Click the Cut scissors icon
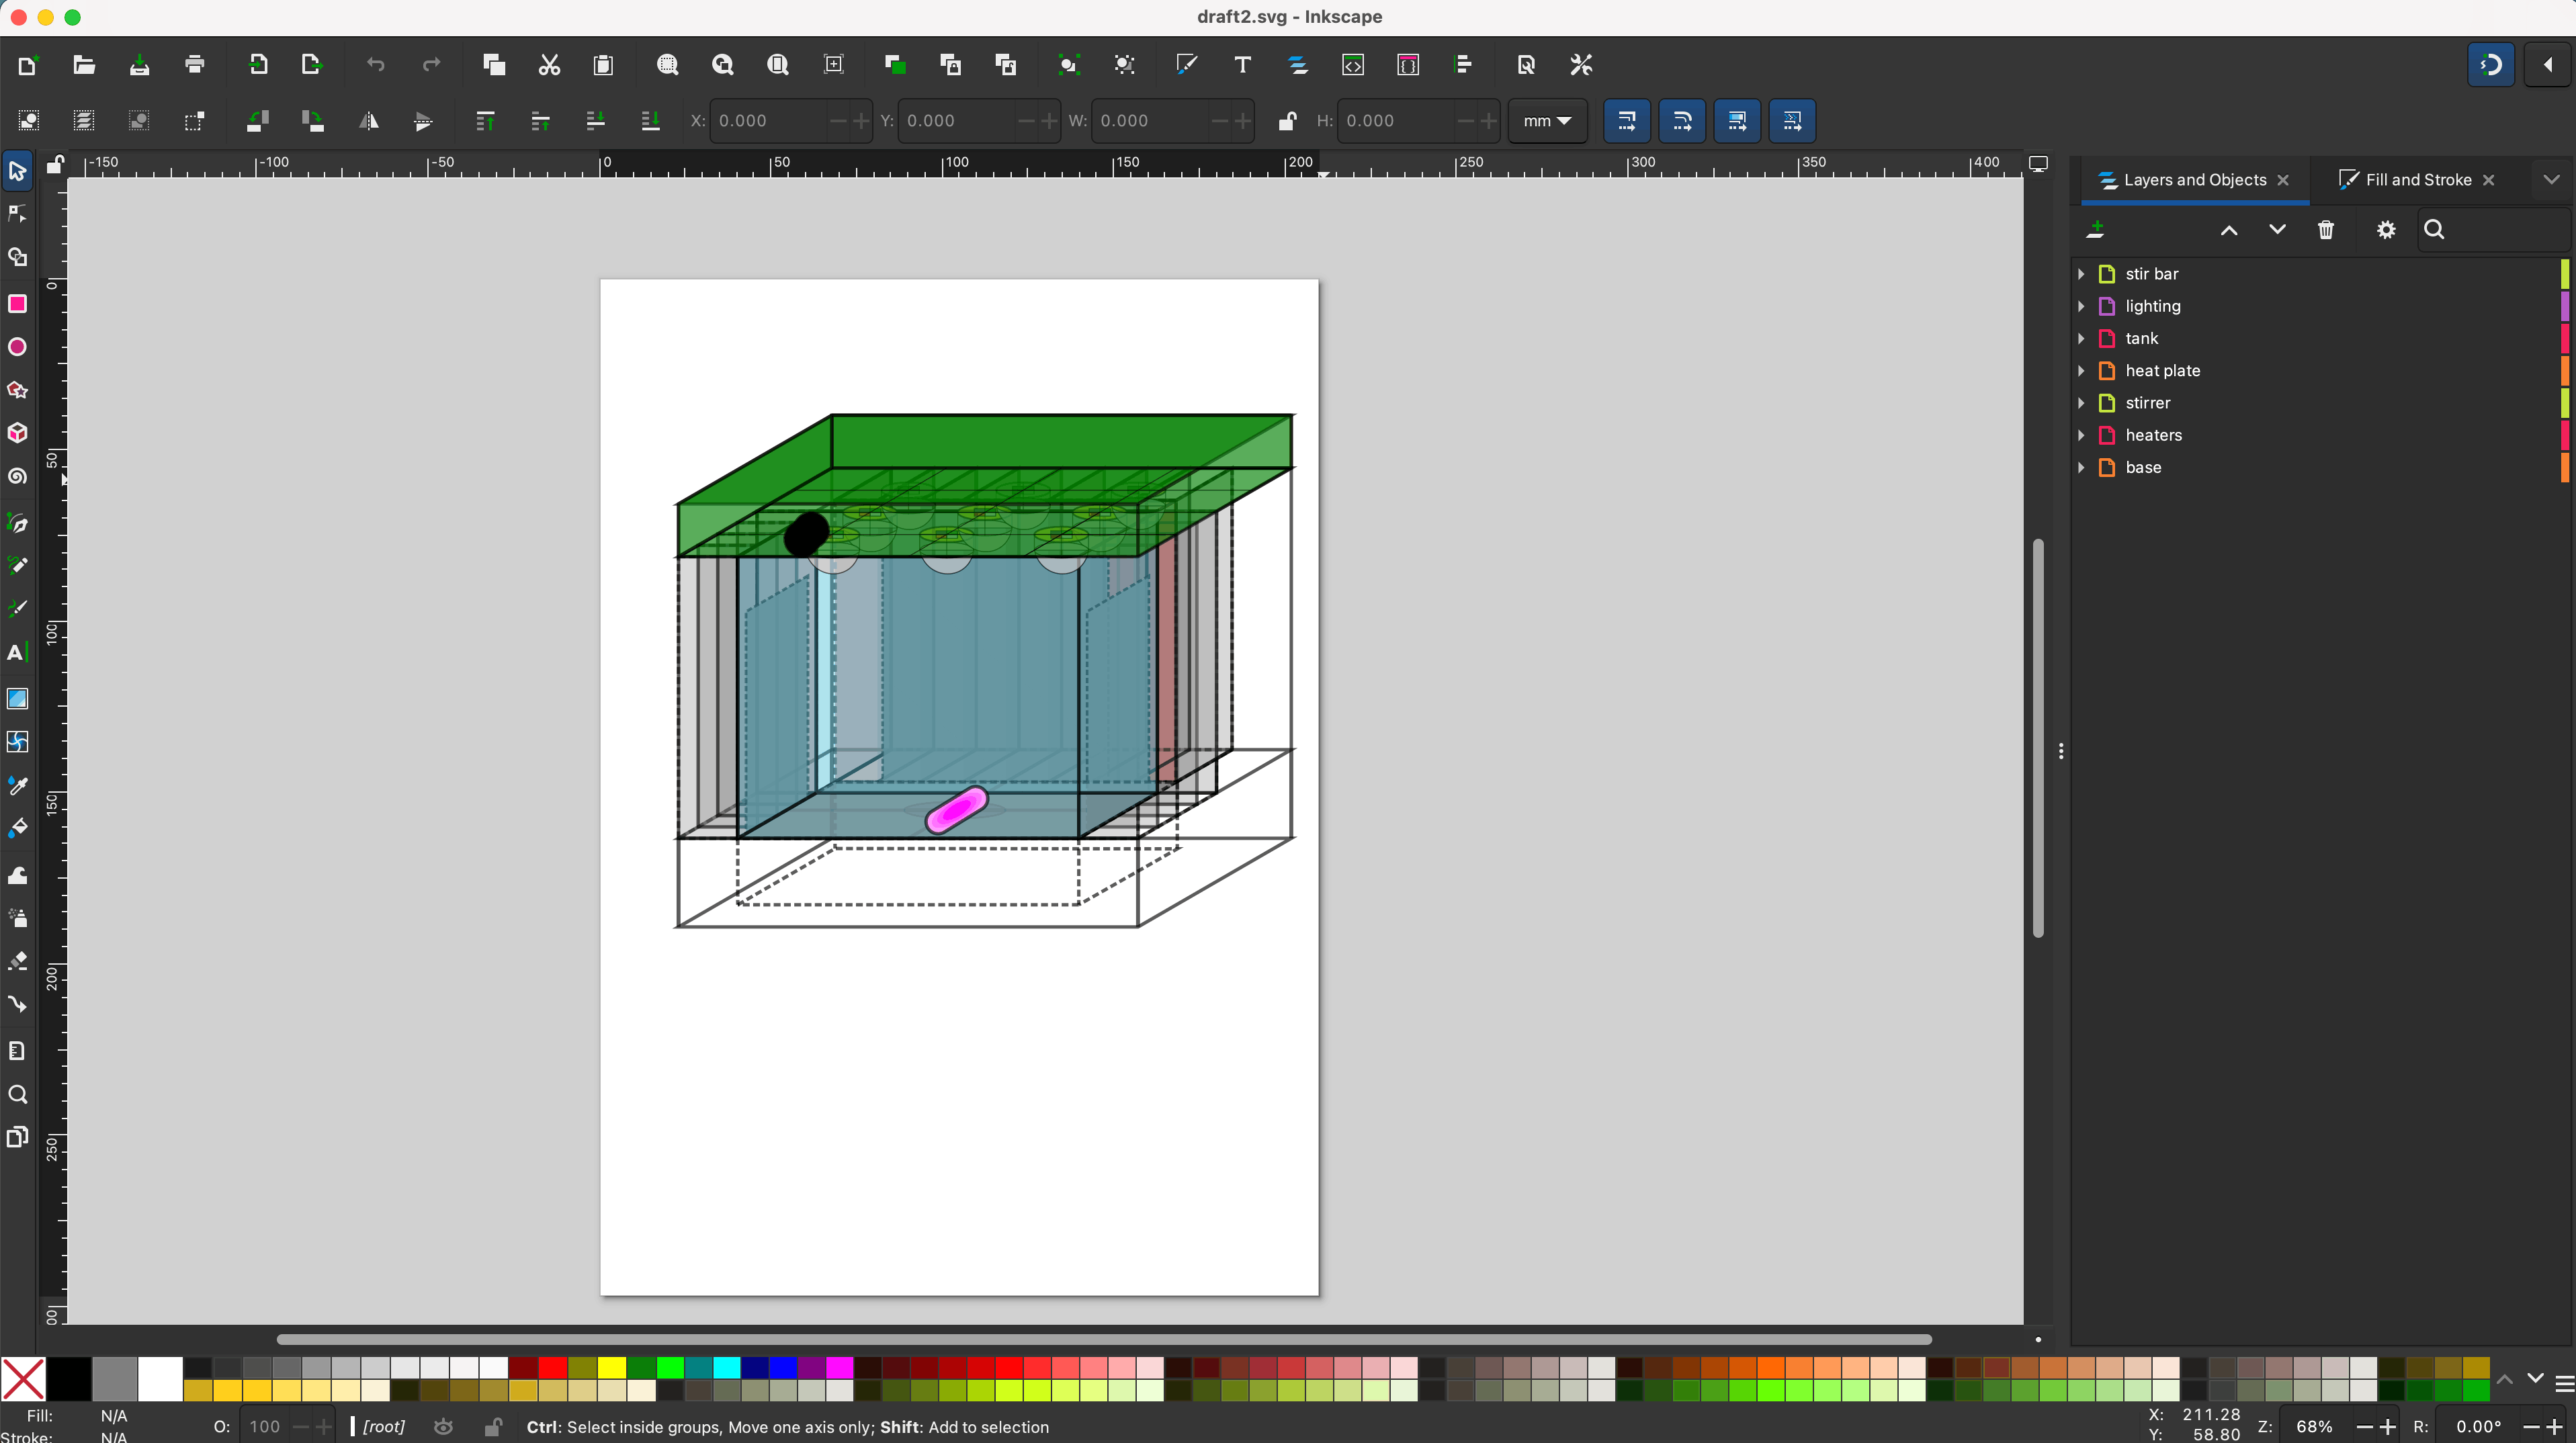Image resolution: width=2576 pixels, height=1443 pixels. click(x=549, y=65)
